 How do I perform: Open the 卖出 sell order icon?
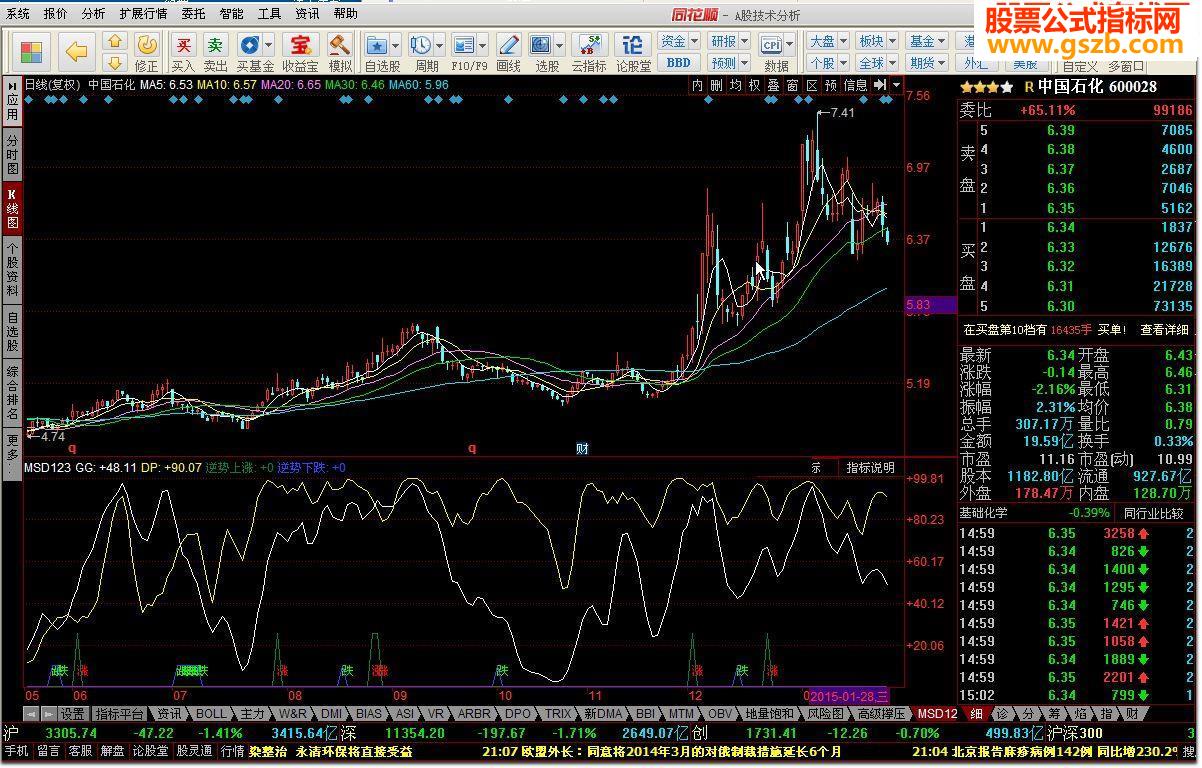(215, 51)
